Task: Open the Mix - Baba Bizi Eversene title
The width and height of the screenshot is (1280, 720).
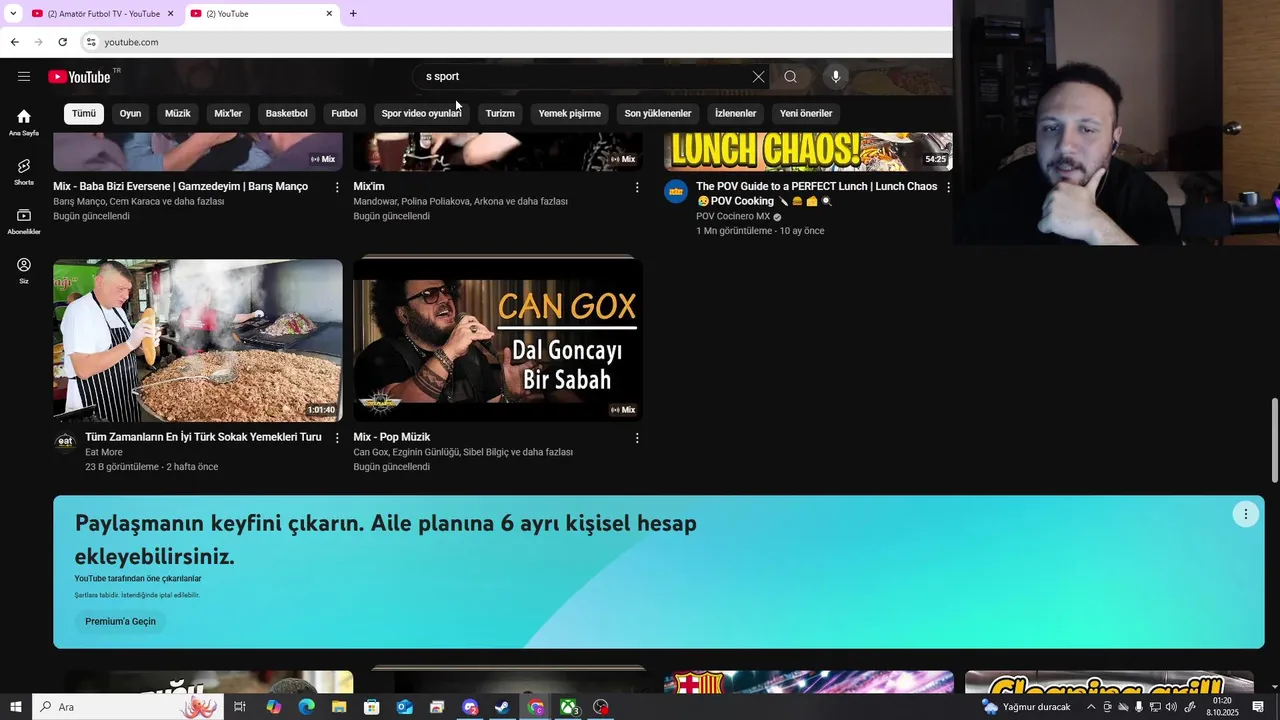Action: pos(180,186)
